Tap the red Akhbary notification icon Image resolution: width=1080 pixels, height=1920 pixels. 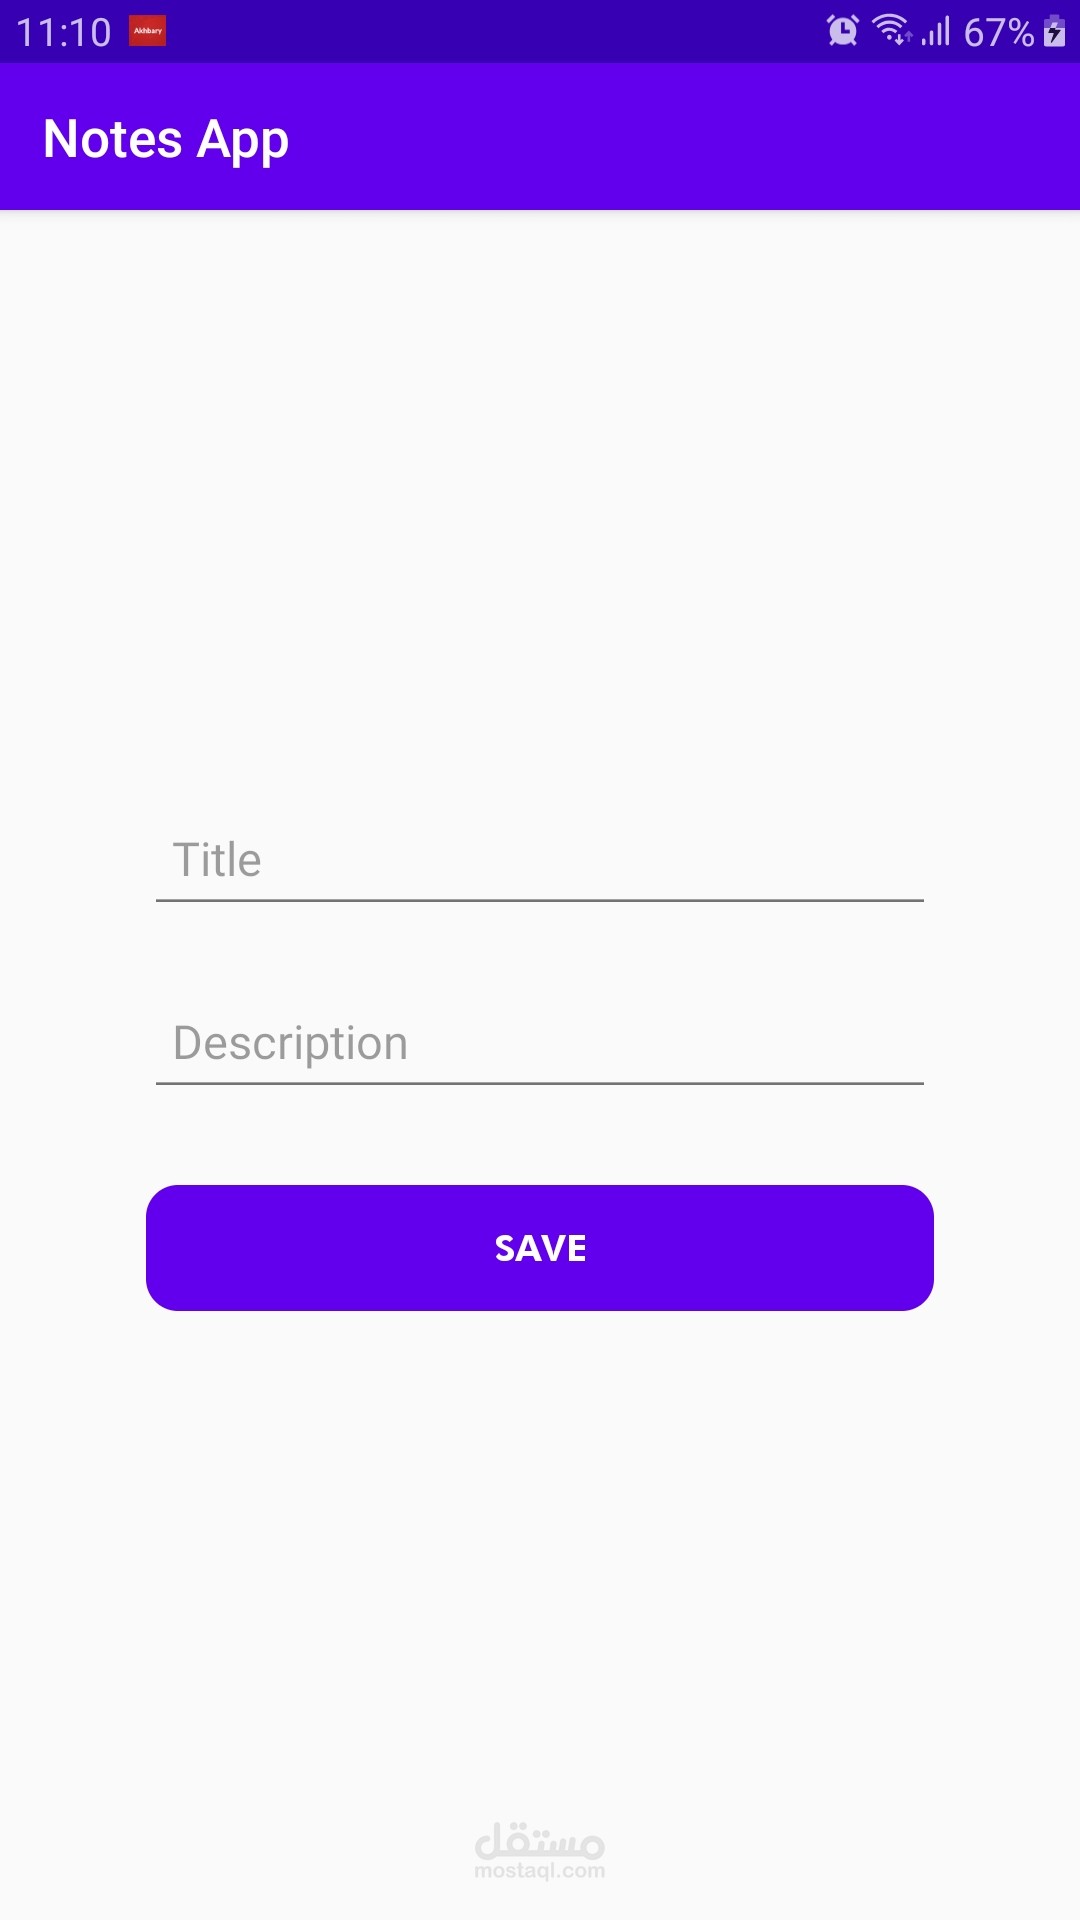pyautogui.click(x=148, y=31)
